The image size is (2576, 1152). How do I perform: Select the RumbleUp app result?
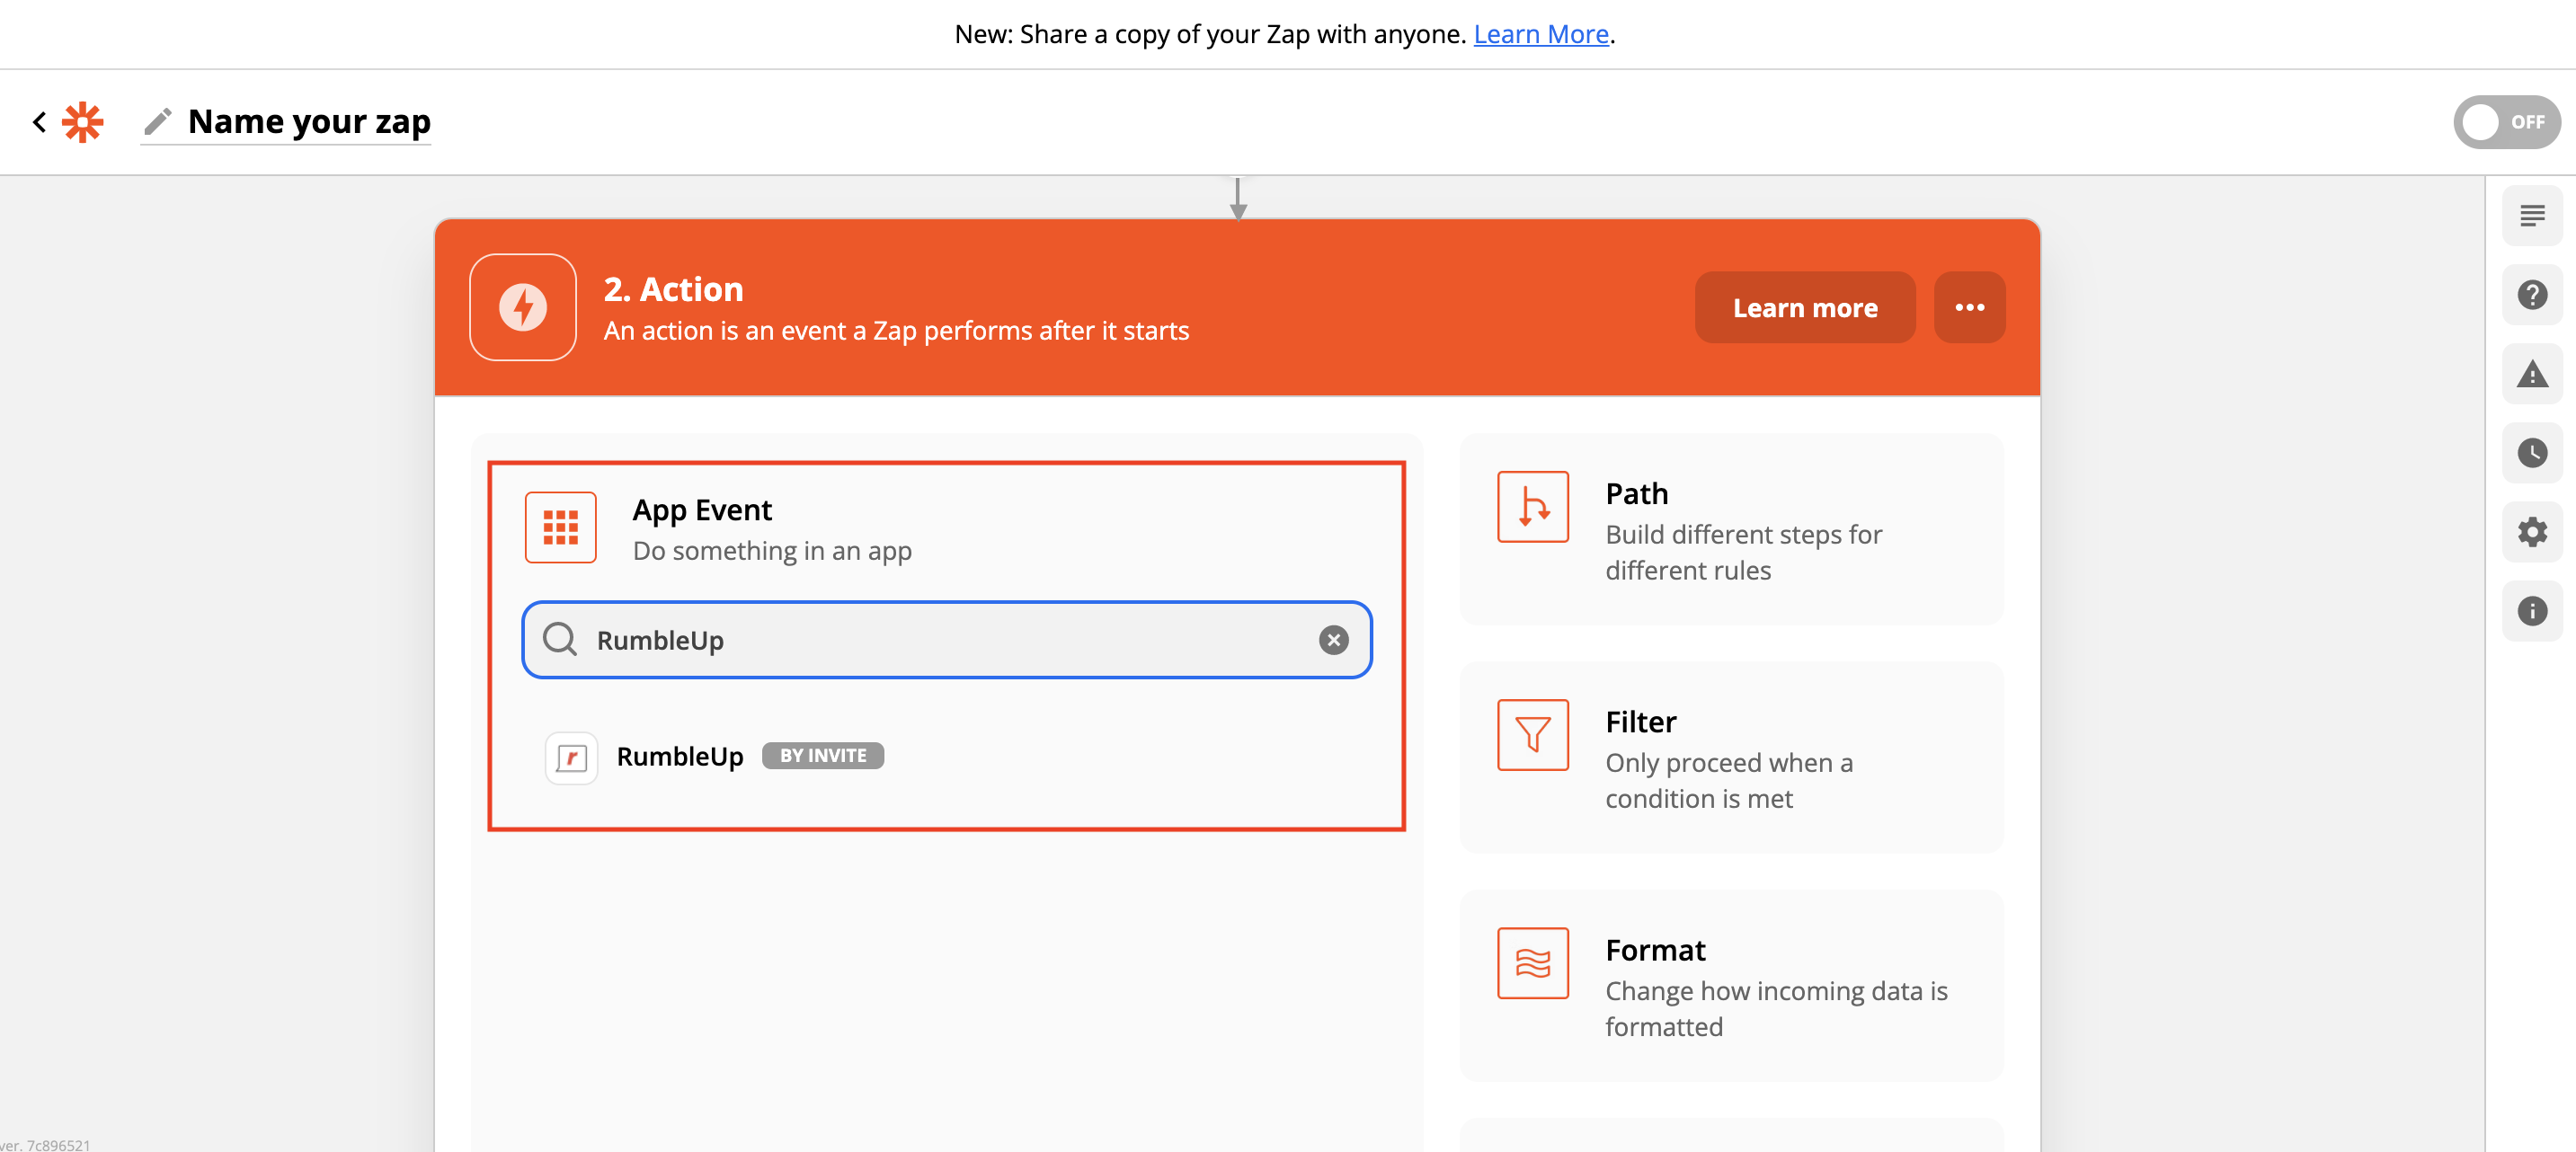(680, 757)
